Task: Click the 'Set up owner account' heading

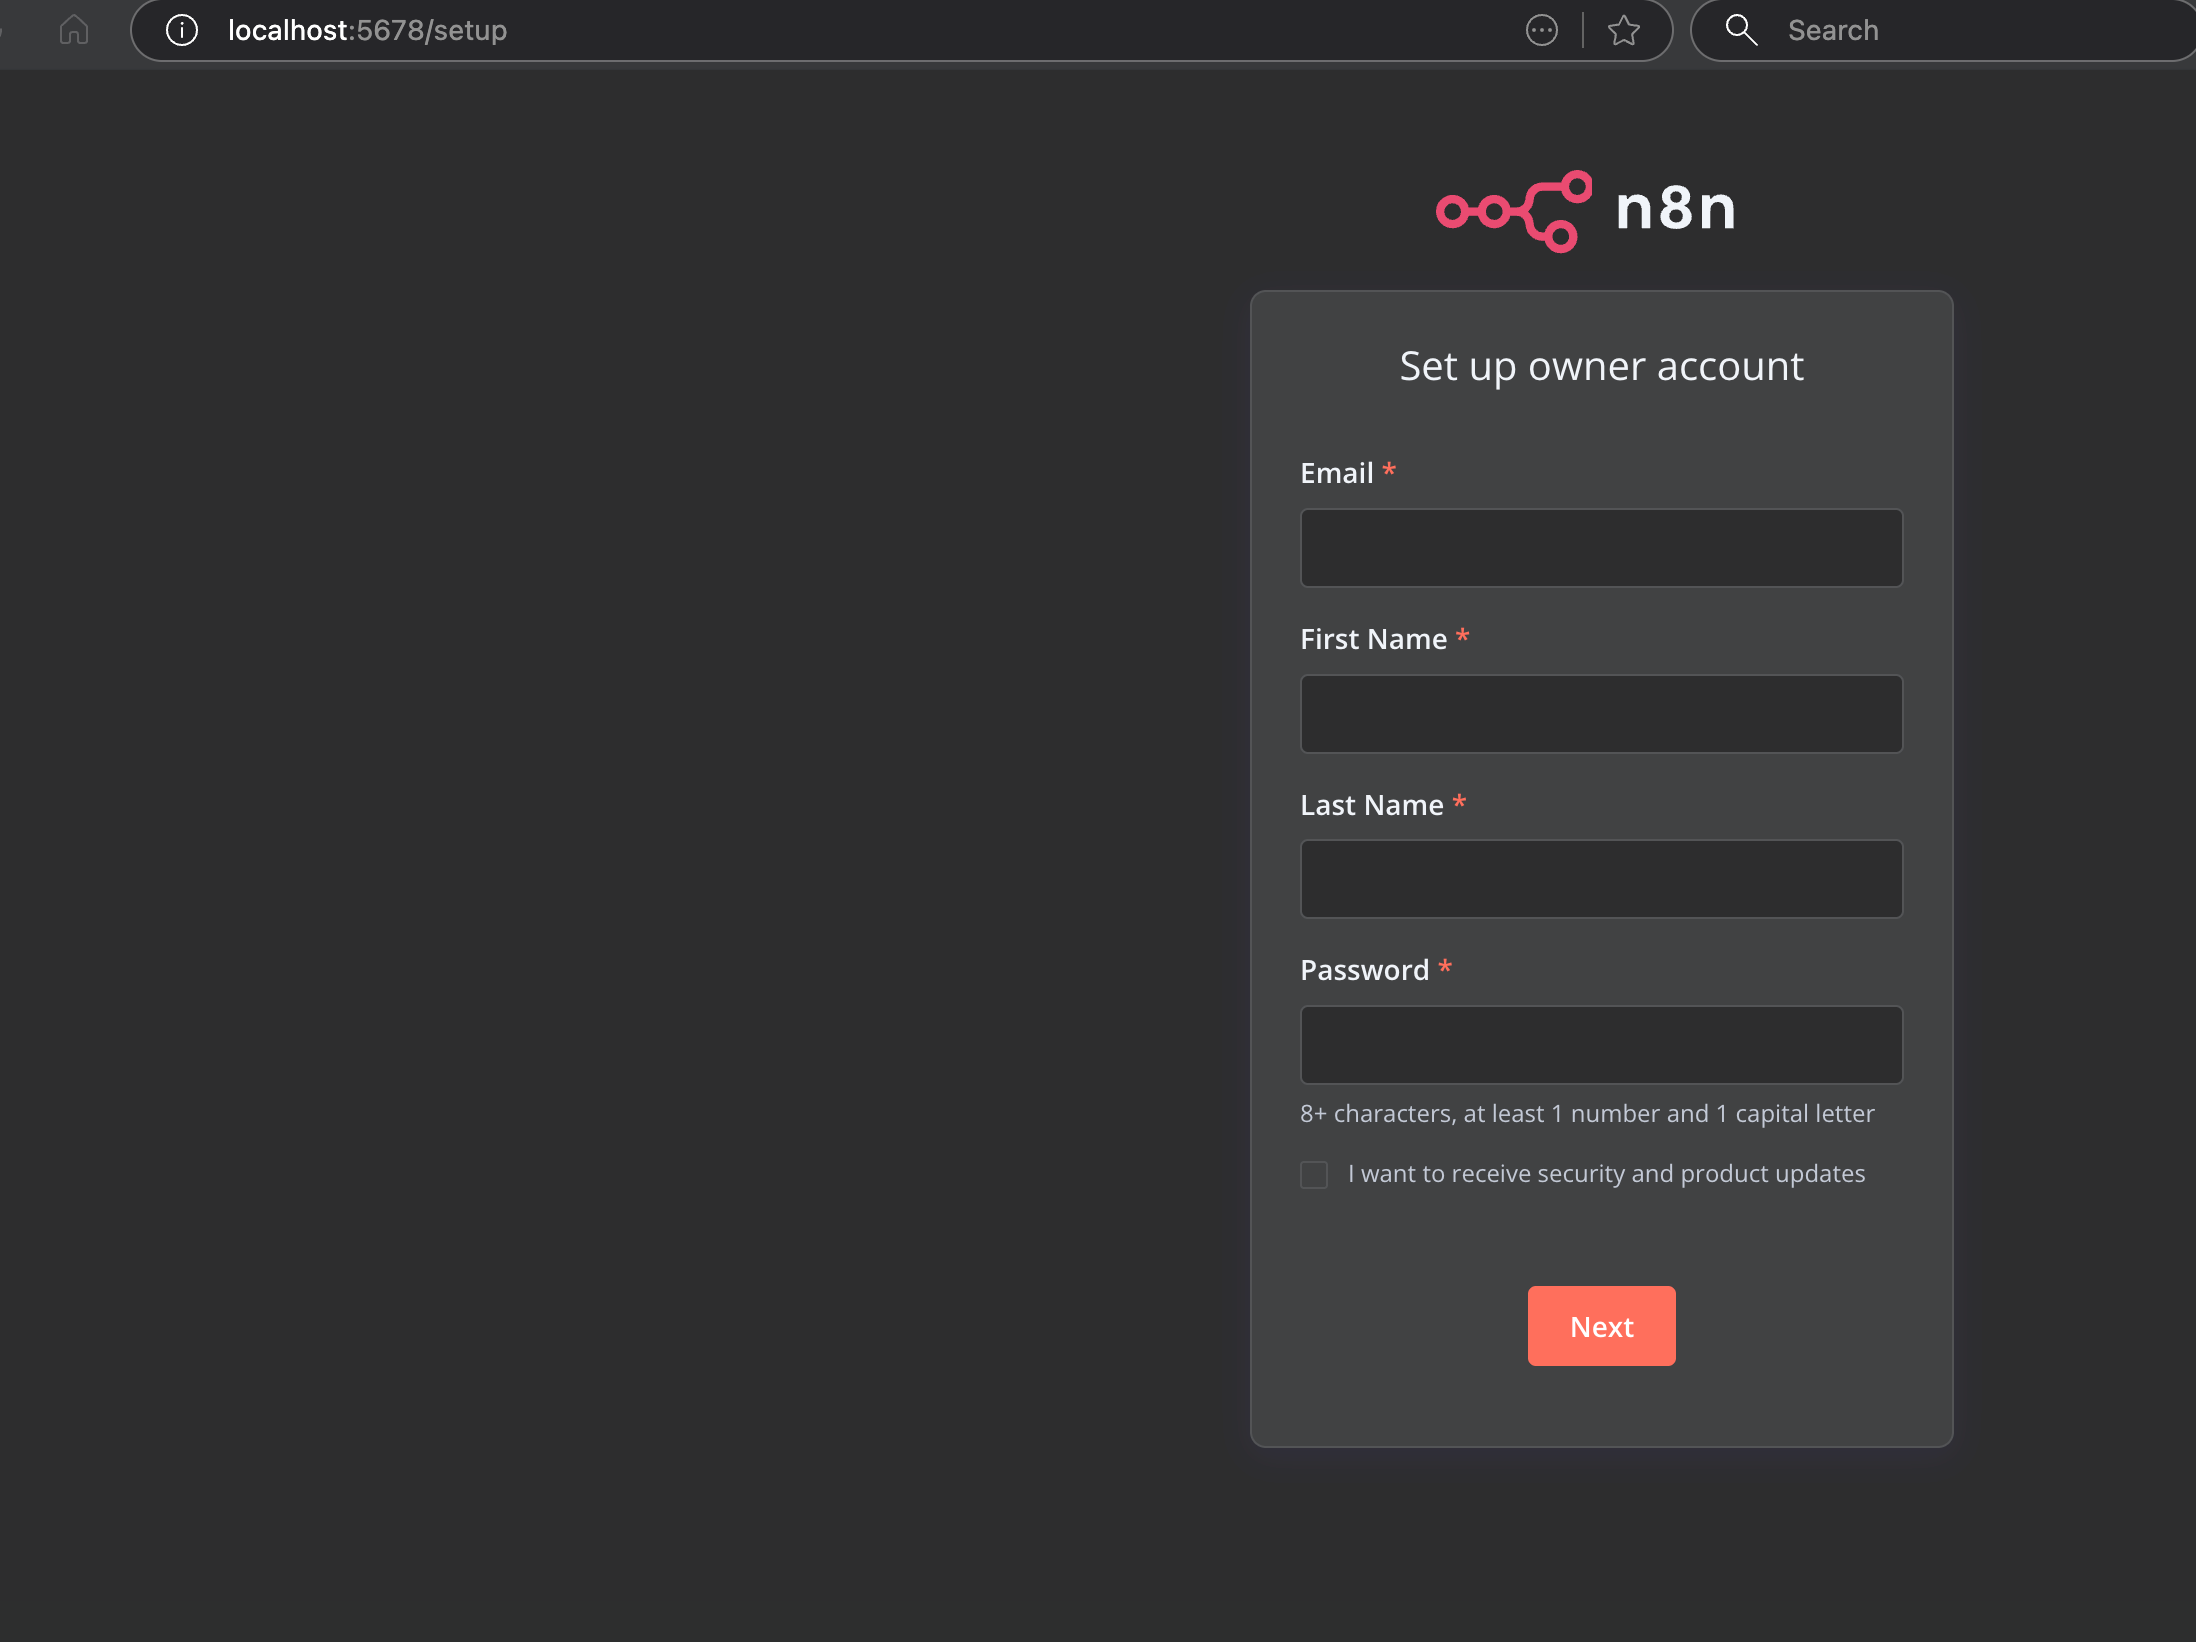Action: (x=1601, y=366)
